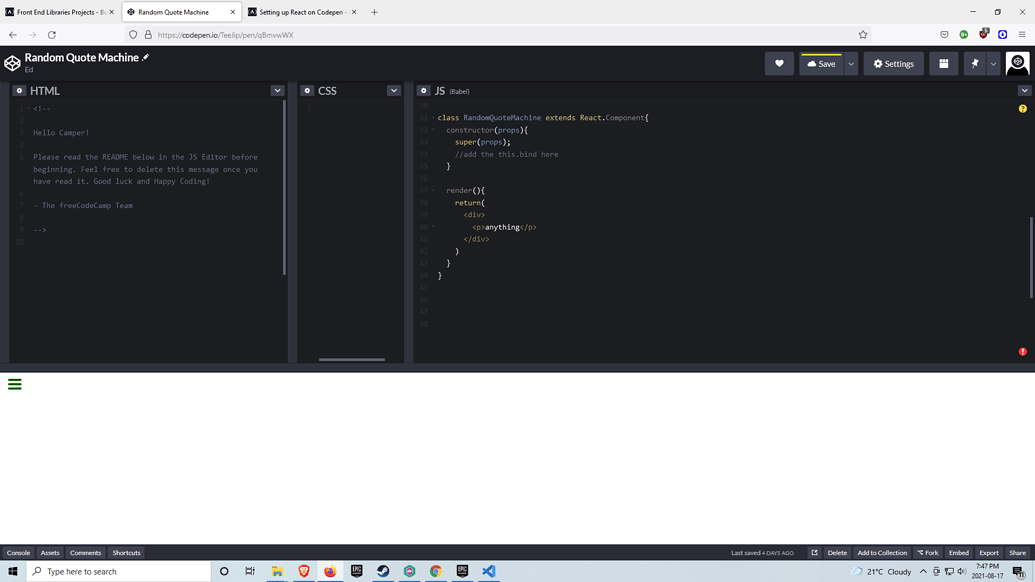Launch Visual Studio Code from the taskbar
1035x582 pixels.
488,571
